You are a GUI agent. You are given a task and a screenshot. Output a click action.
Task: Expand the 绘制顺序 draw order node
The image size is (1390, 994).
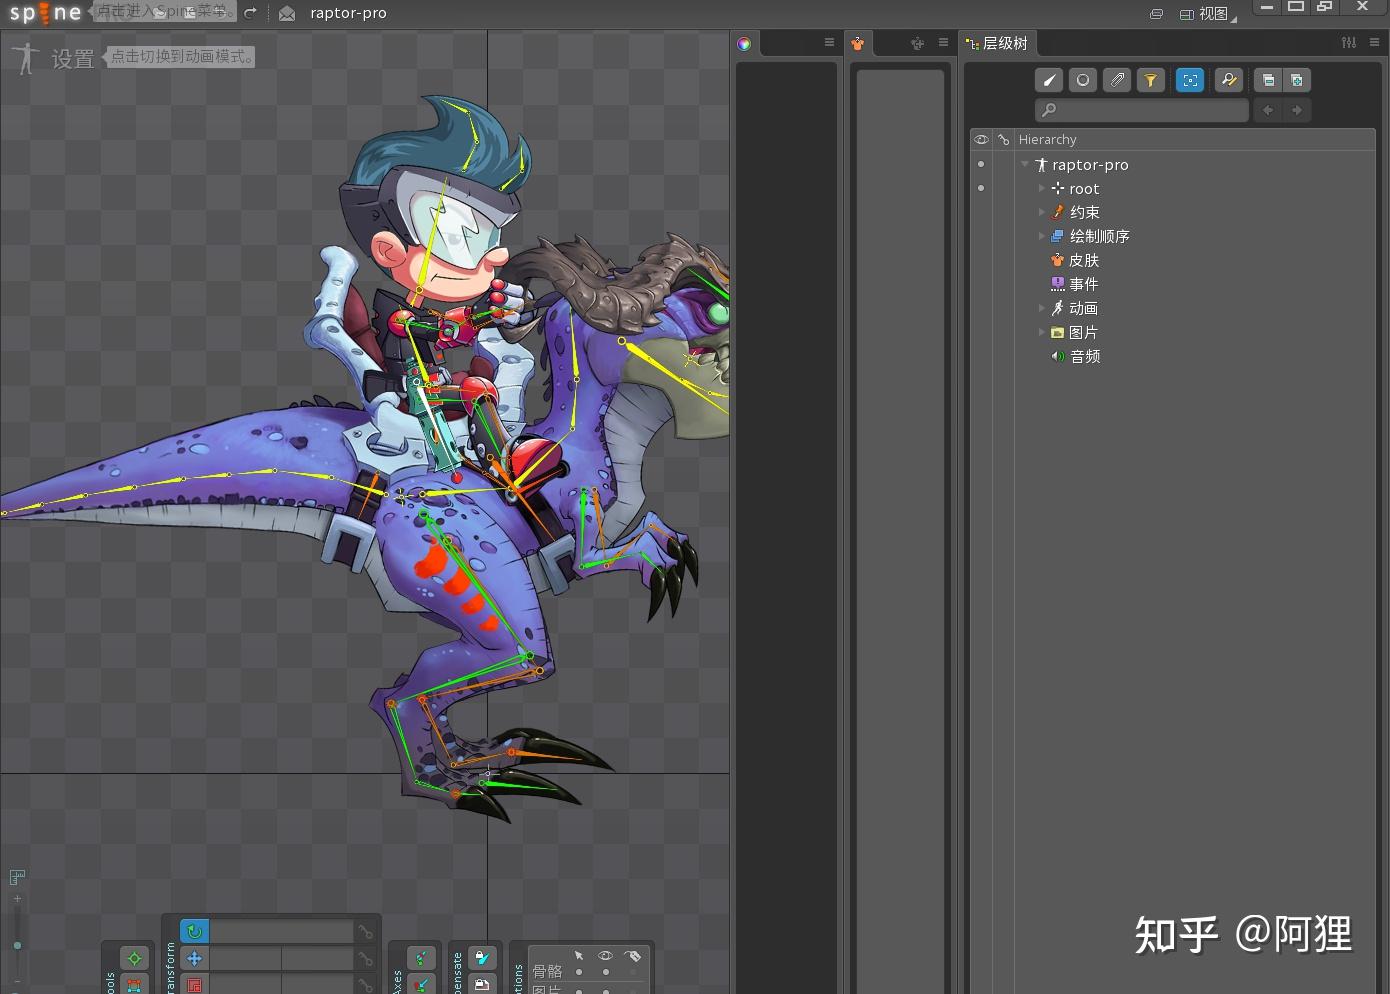1041,236
